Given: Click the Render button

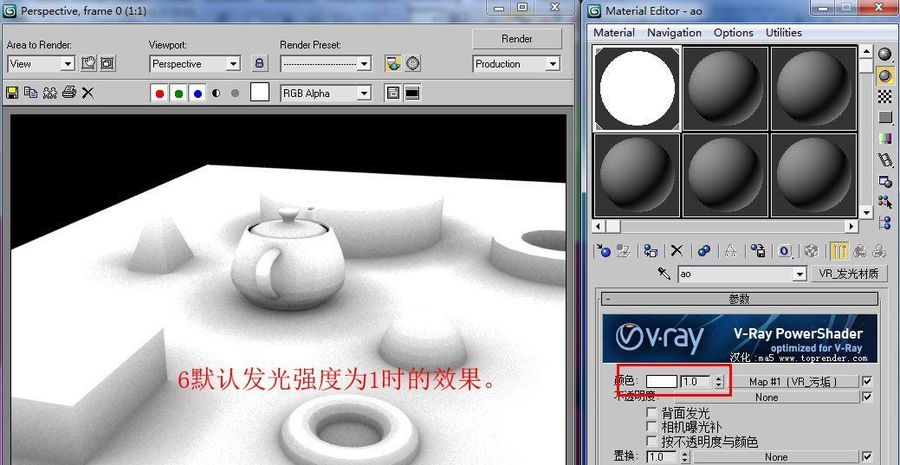Looking at the screenshot, I should click(x=517, y=38).
